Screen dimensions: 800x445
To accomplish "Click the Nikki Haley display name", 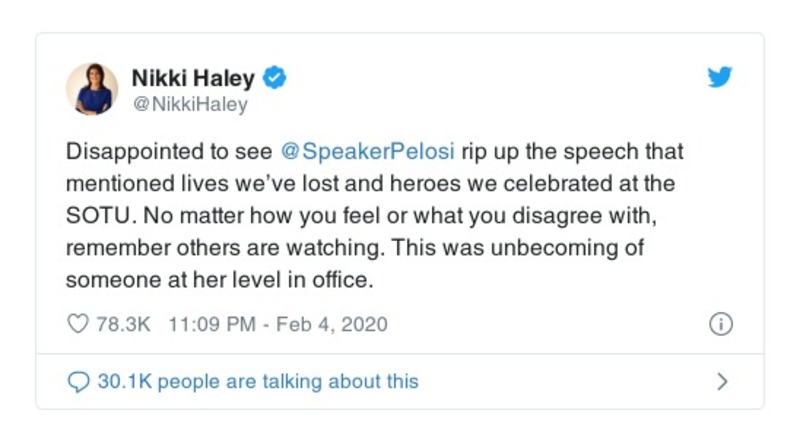I will click(x=195, y=77).
